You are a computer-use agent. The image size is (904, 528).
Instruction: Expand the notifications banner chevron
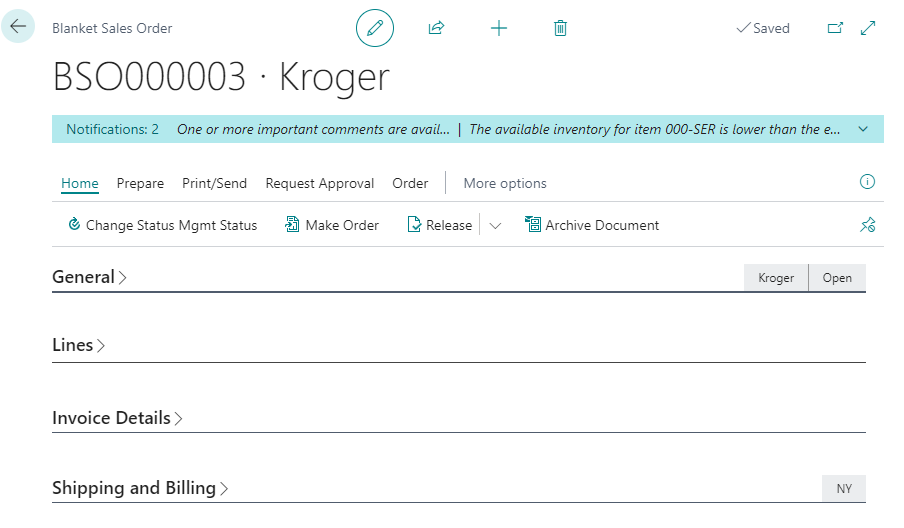pyautogui.click(x=863, y=129)
